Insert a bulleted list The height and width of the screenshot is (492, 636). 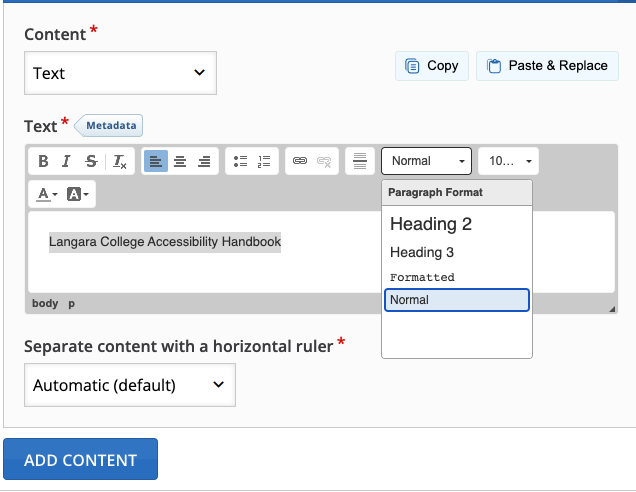[240, 161]
